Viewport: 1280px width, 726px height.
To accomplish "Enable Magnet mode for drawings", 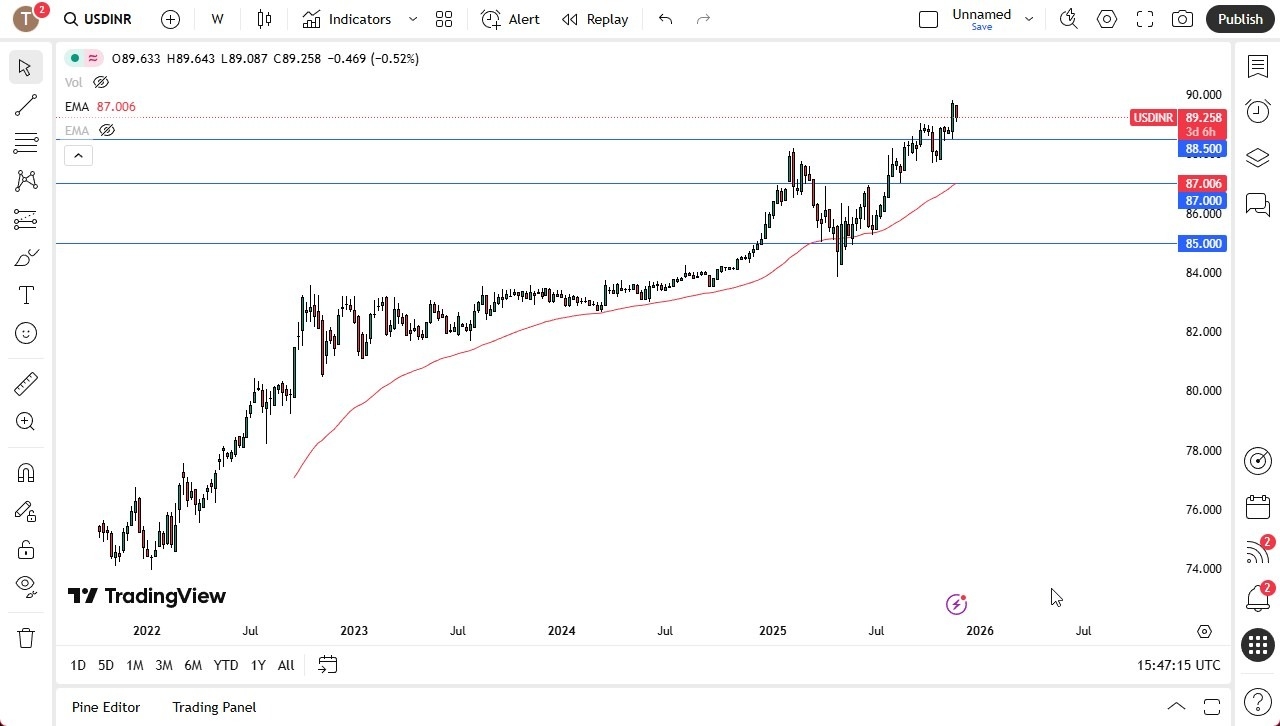I will (25, 472).
